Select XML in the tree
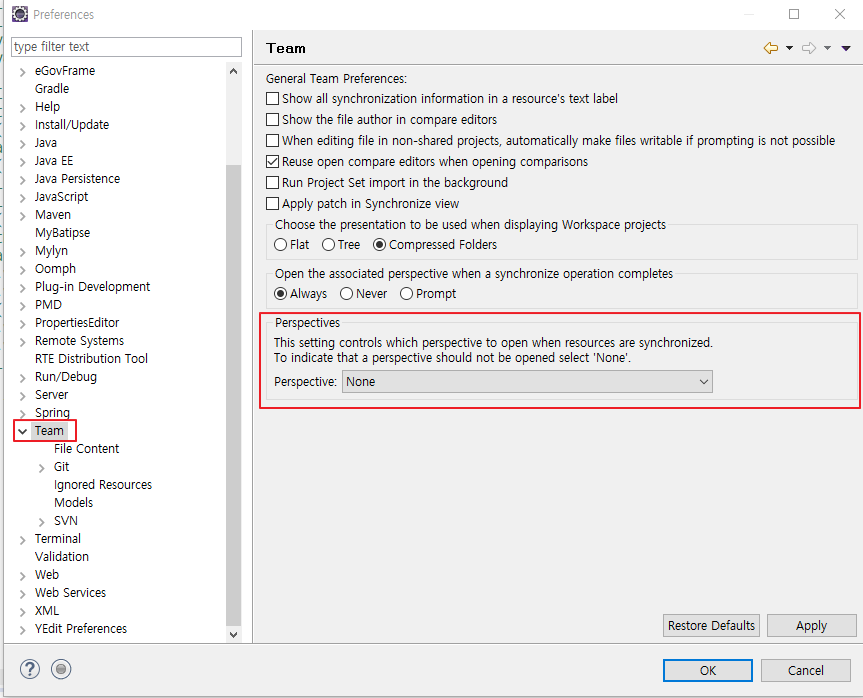Viewport: 863px width, 698px height. [47, 611]
